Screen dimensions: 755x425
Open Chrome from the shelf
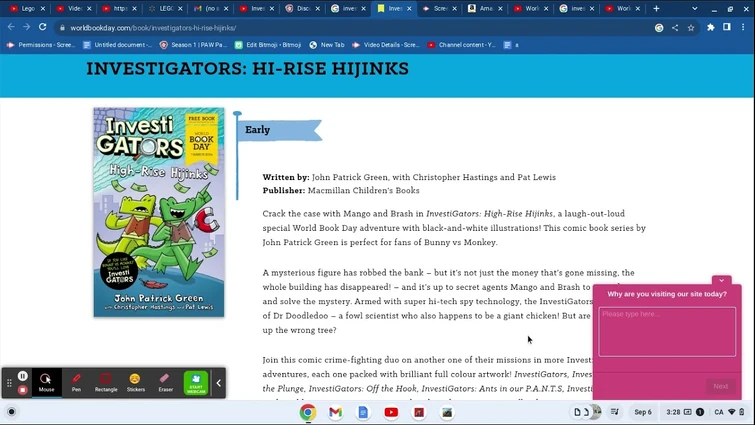(x=308, y=412)
